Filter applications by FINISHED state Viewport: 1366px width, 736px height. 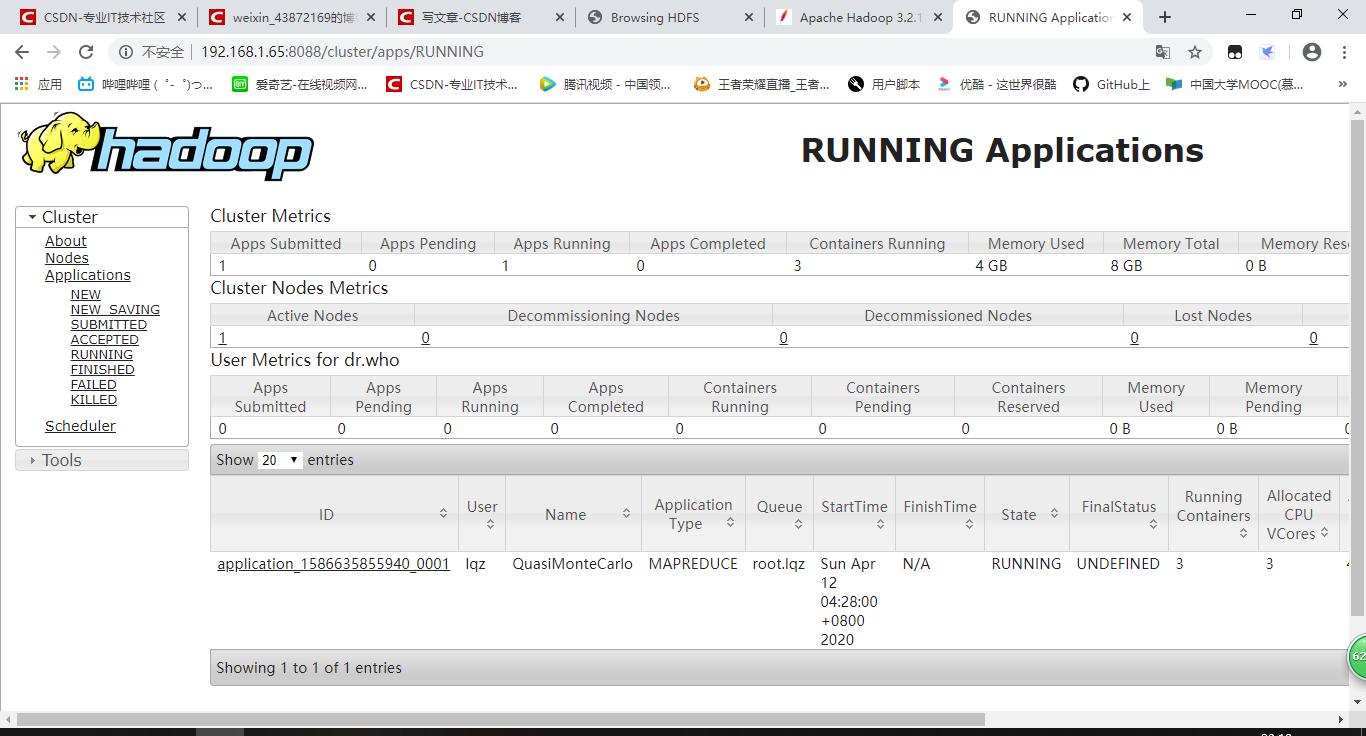coord(103,370)
